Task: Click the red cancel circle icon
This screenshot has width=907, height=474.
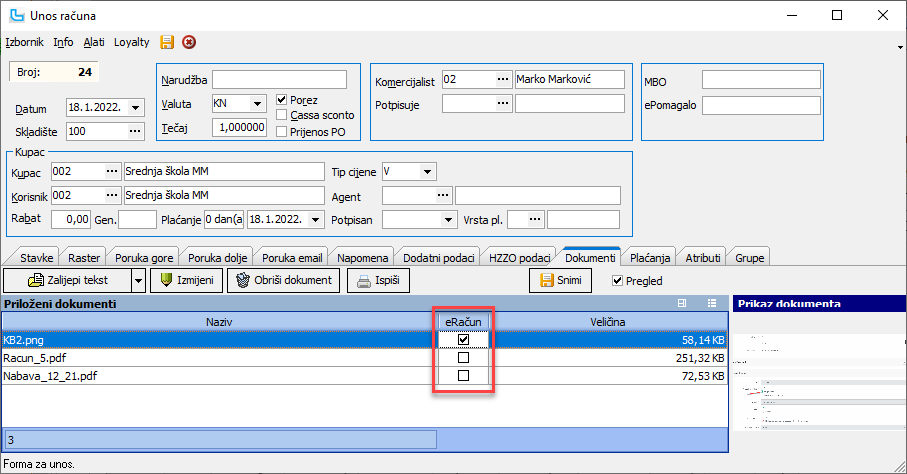Action: click(x=189, y=42)
